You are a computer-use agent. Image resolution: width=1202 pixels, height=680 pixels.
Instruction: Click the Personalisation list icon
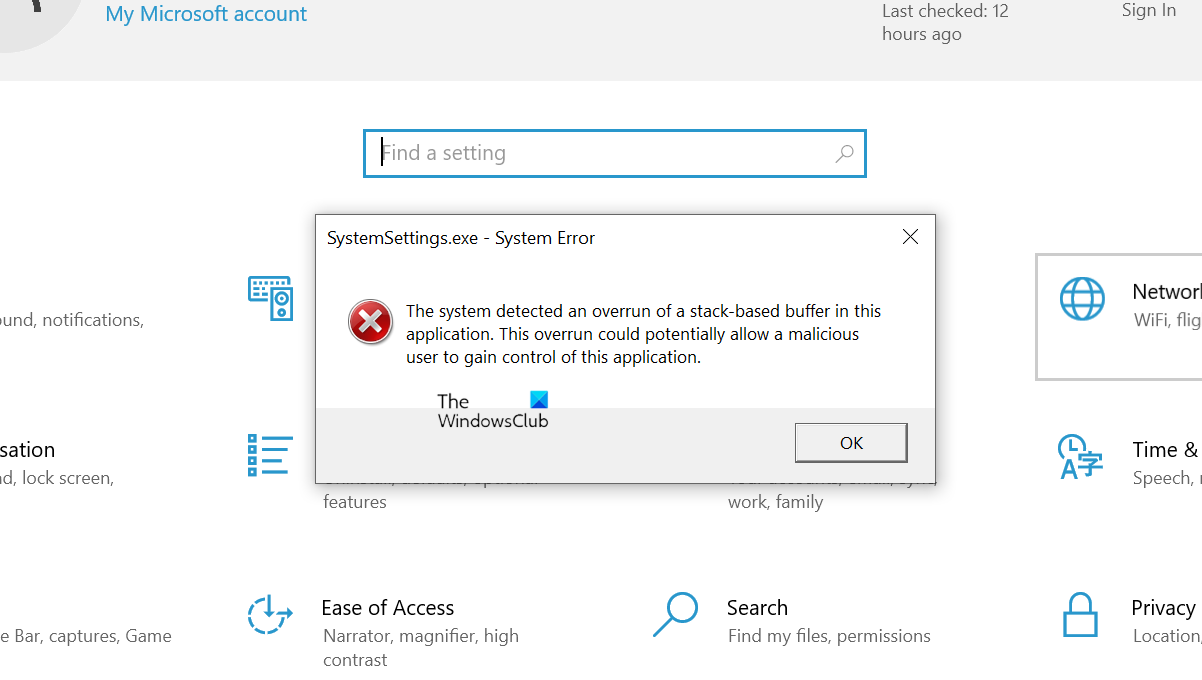click(x=268, y=455)
